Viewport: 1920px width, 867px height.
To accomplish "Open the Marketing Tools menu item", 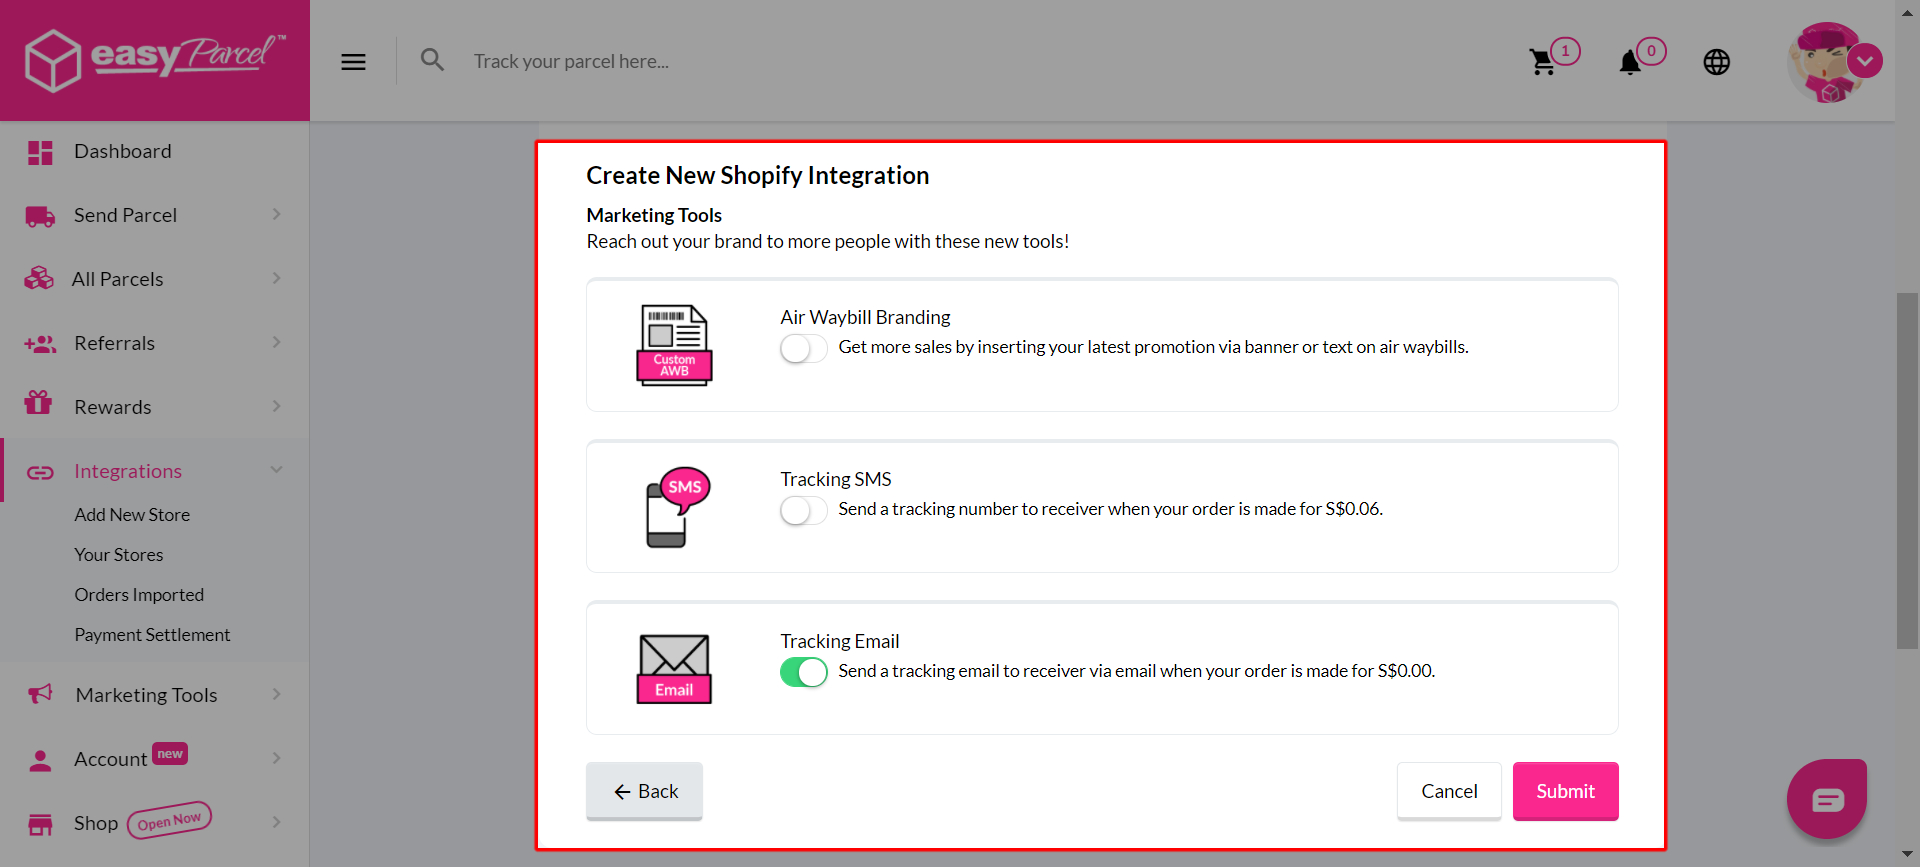I will [155, 695].
